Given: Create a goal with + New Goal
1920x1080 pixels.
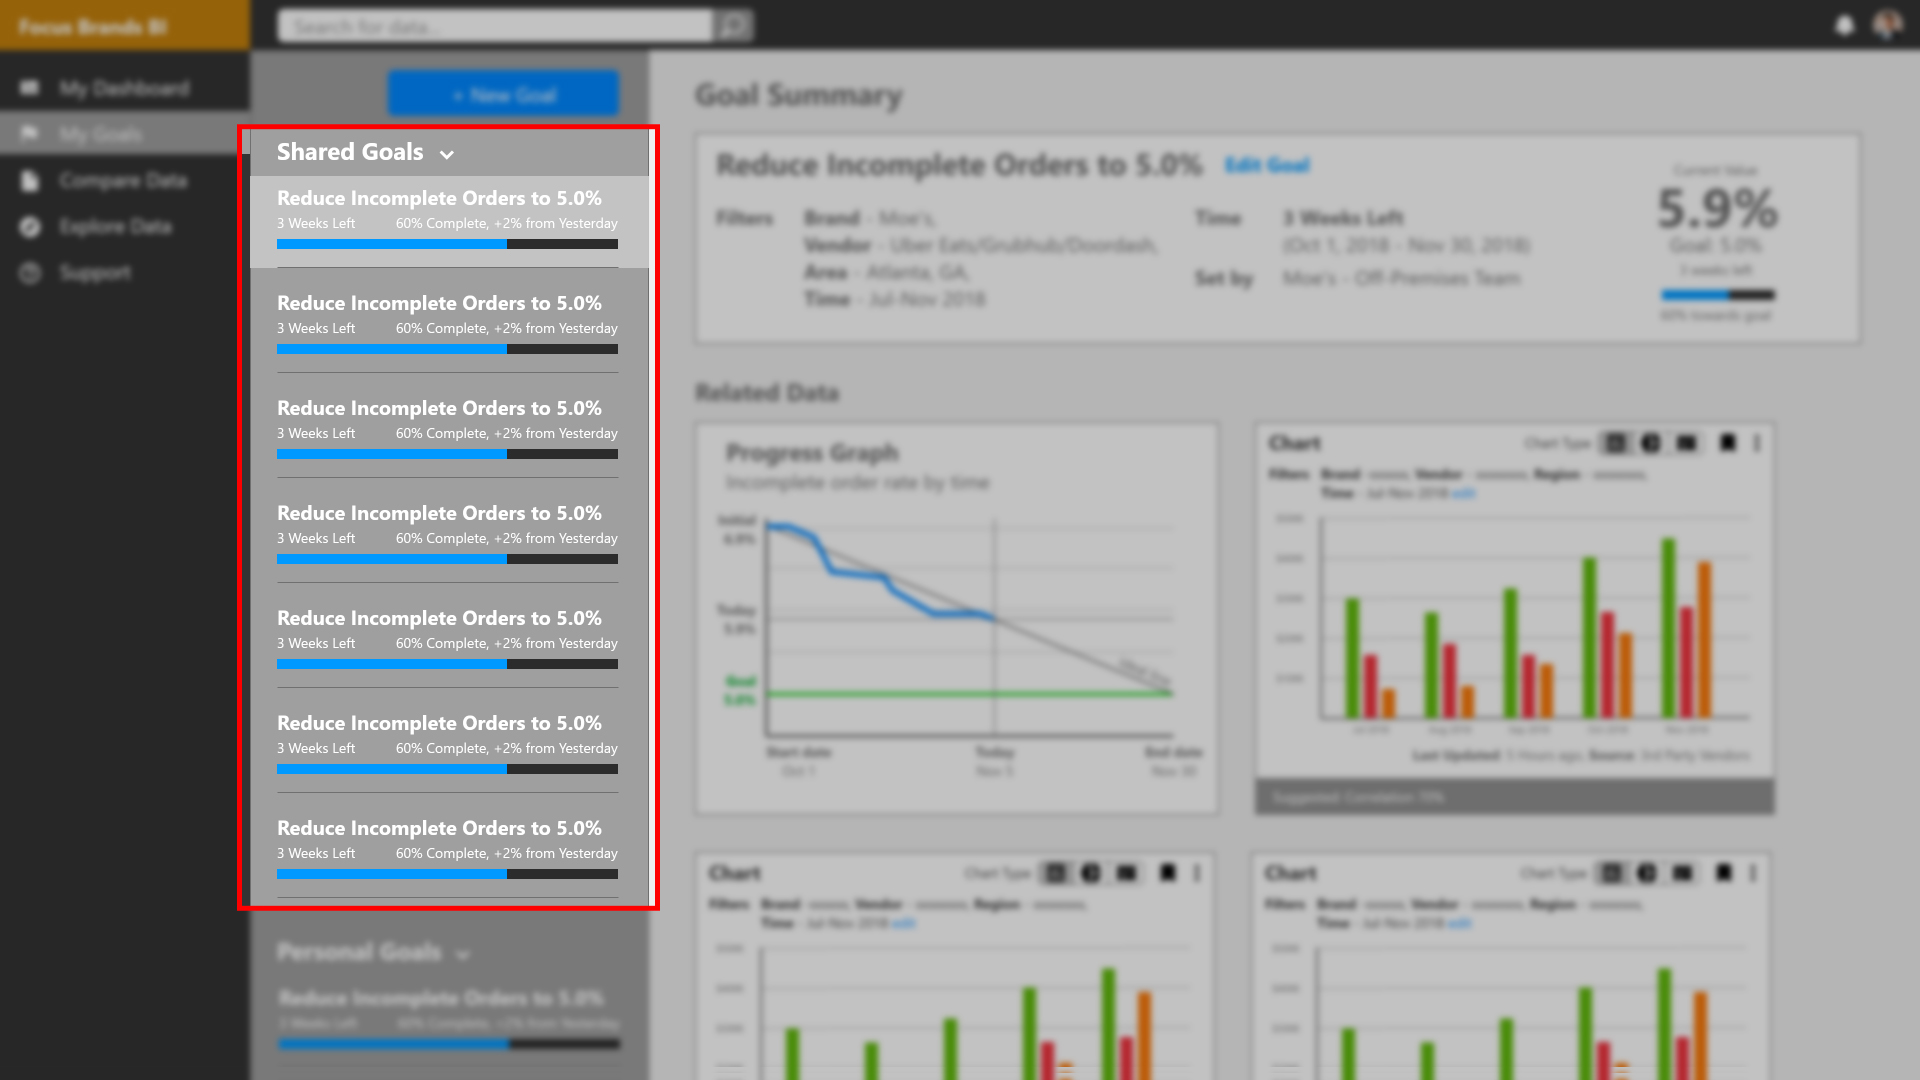Looking at the screenshot, I should pos(504,95).
